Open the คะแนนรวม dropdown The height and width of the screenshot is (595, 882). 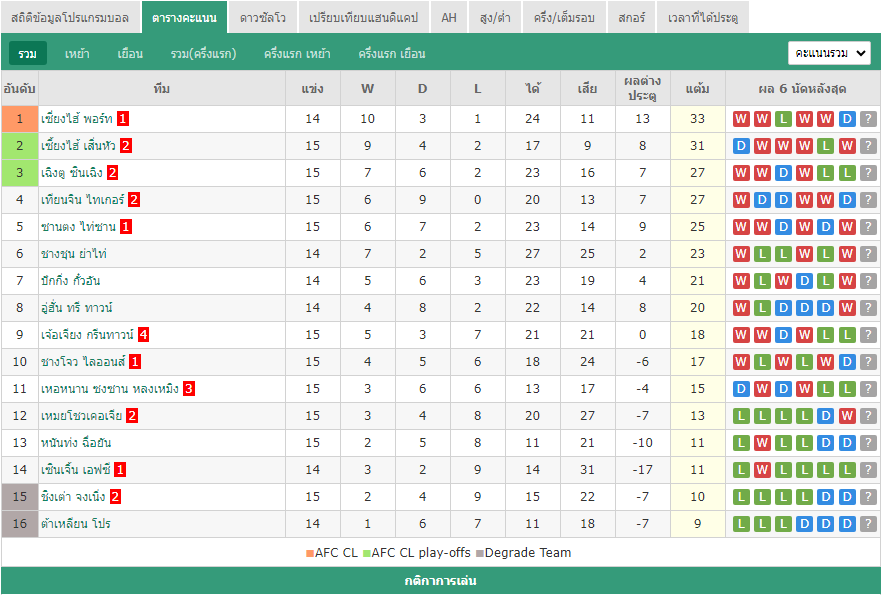[829, 53]
